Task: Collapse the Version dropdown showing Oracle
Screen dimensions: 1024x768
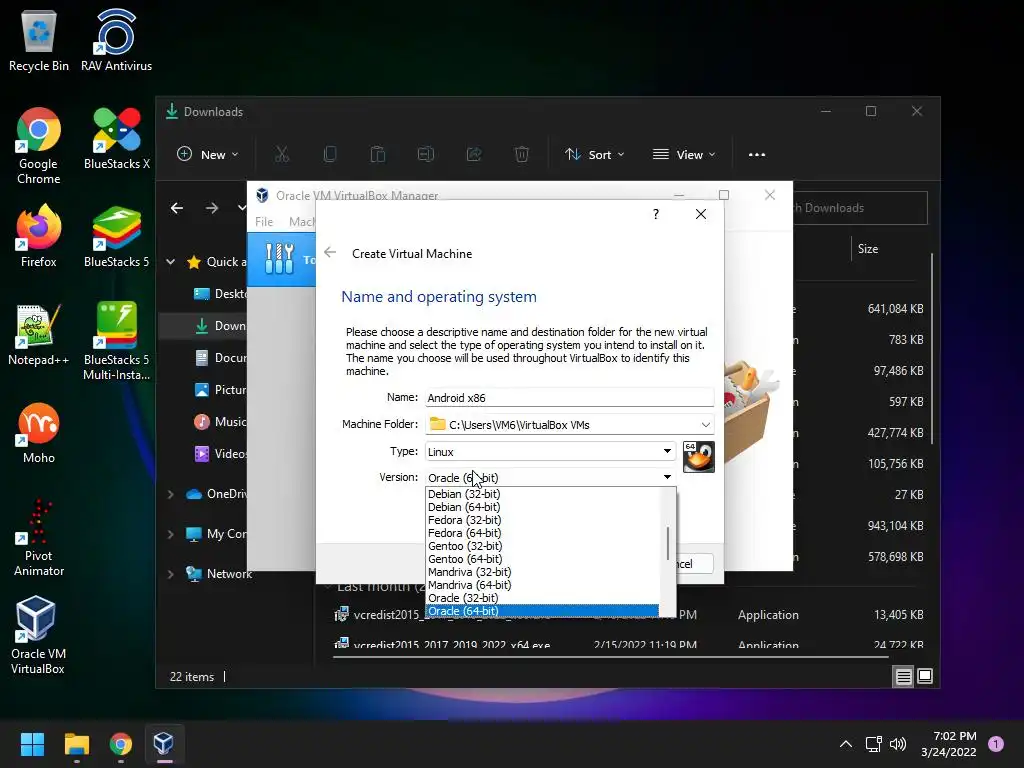Action: click(x=667, y=477)
